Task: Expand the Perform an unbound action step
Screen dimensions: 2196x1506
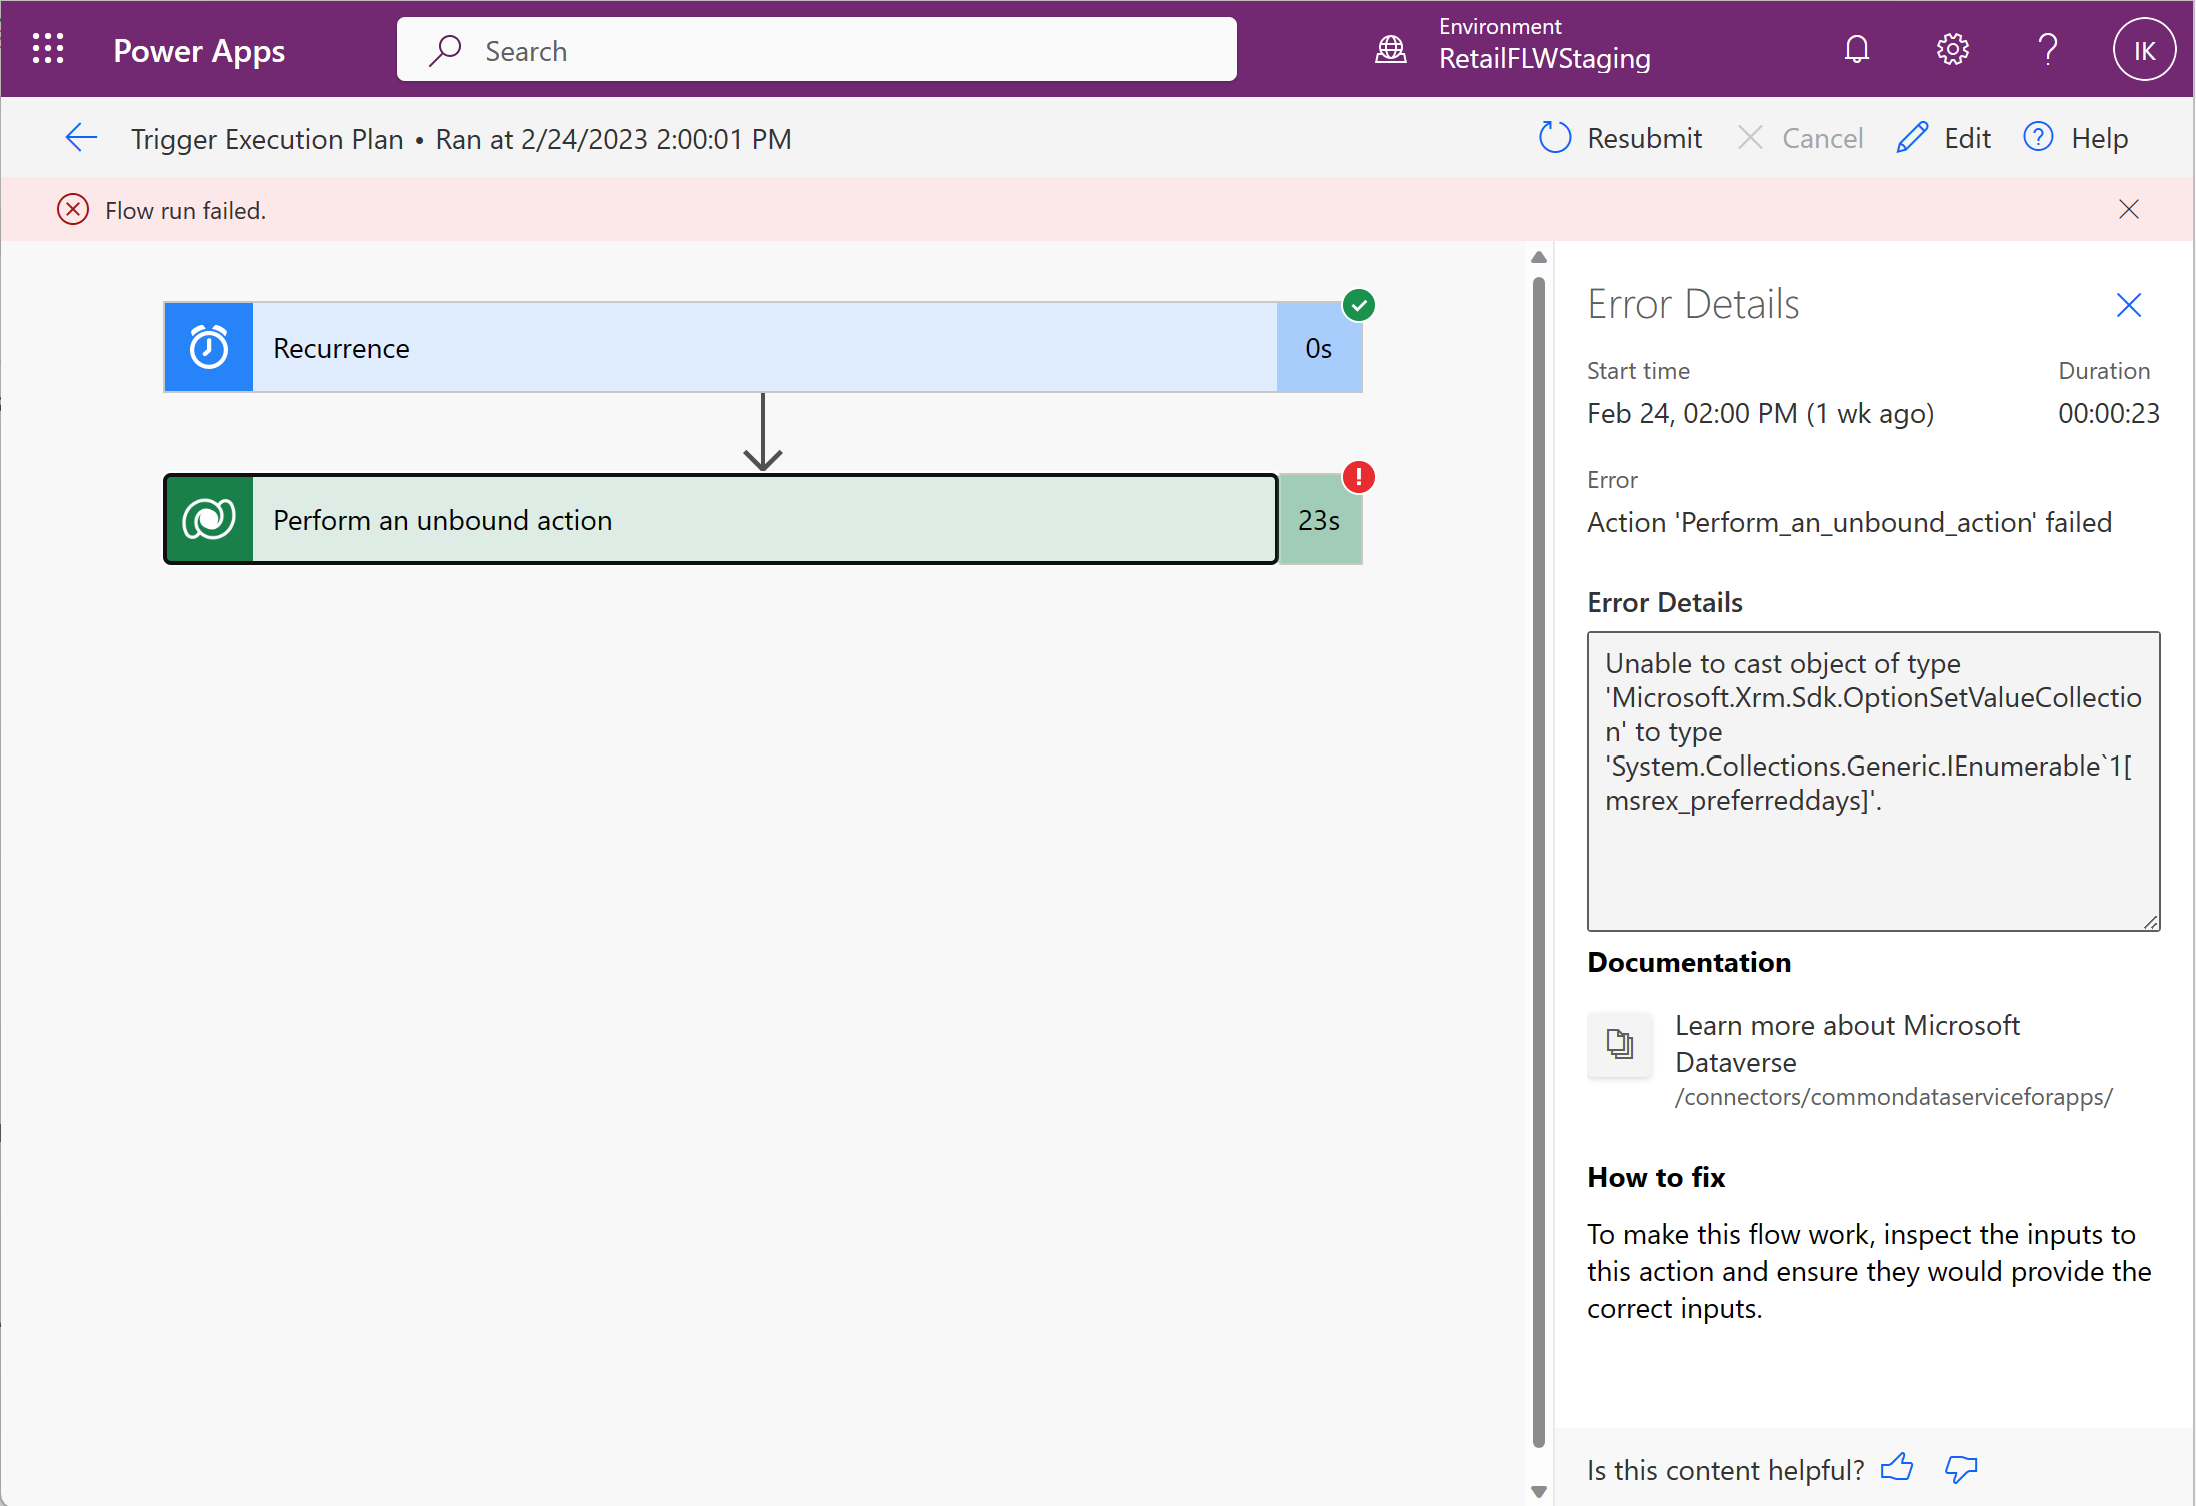Action: coord(761,520)
